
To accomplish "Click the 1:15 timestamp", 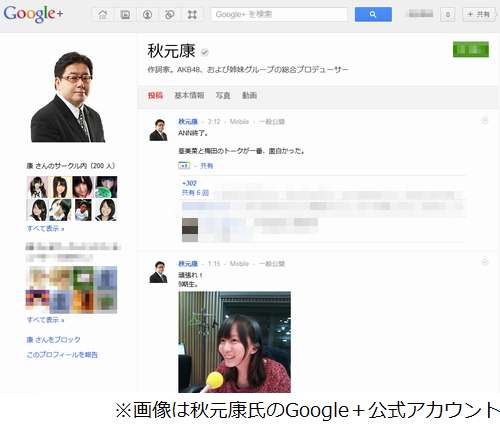I will tap(214, 264).
